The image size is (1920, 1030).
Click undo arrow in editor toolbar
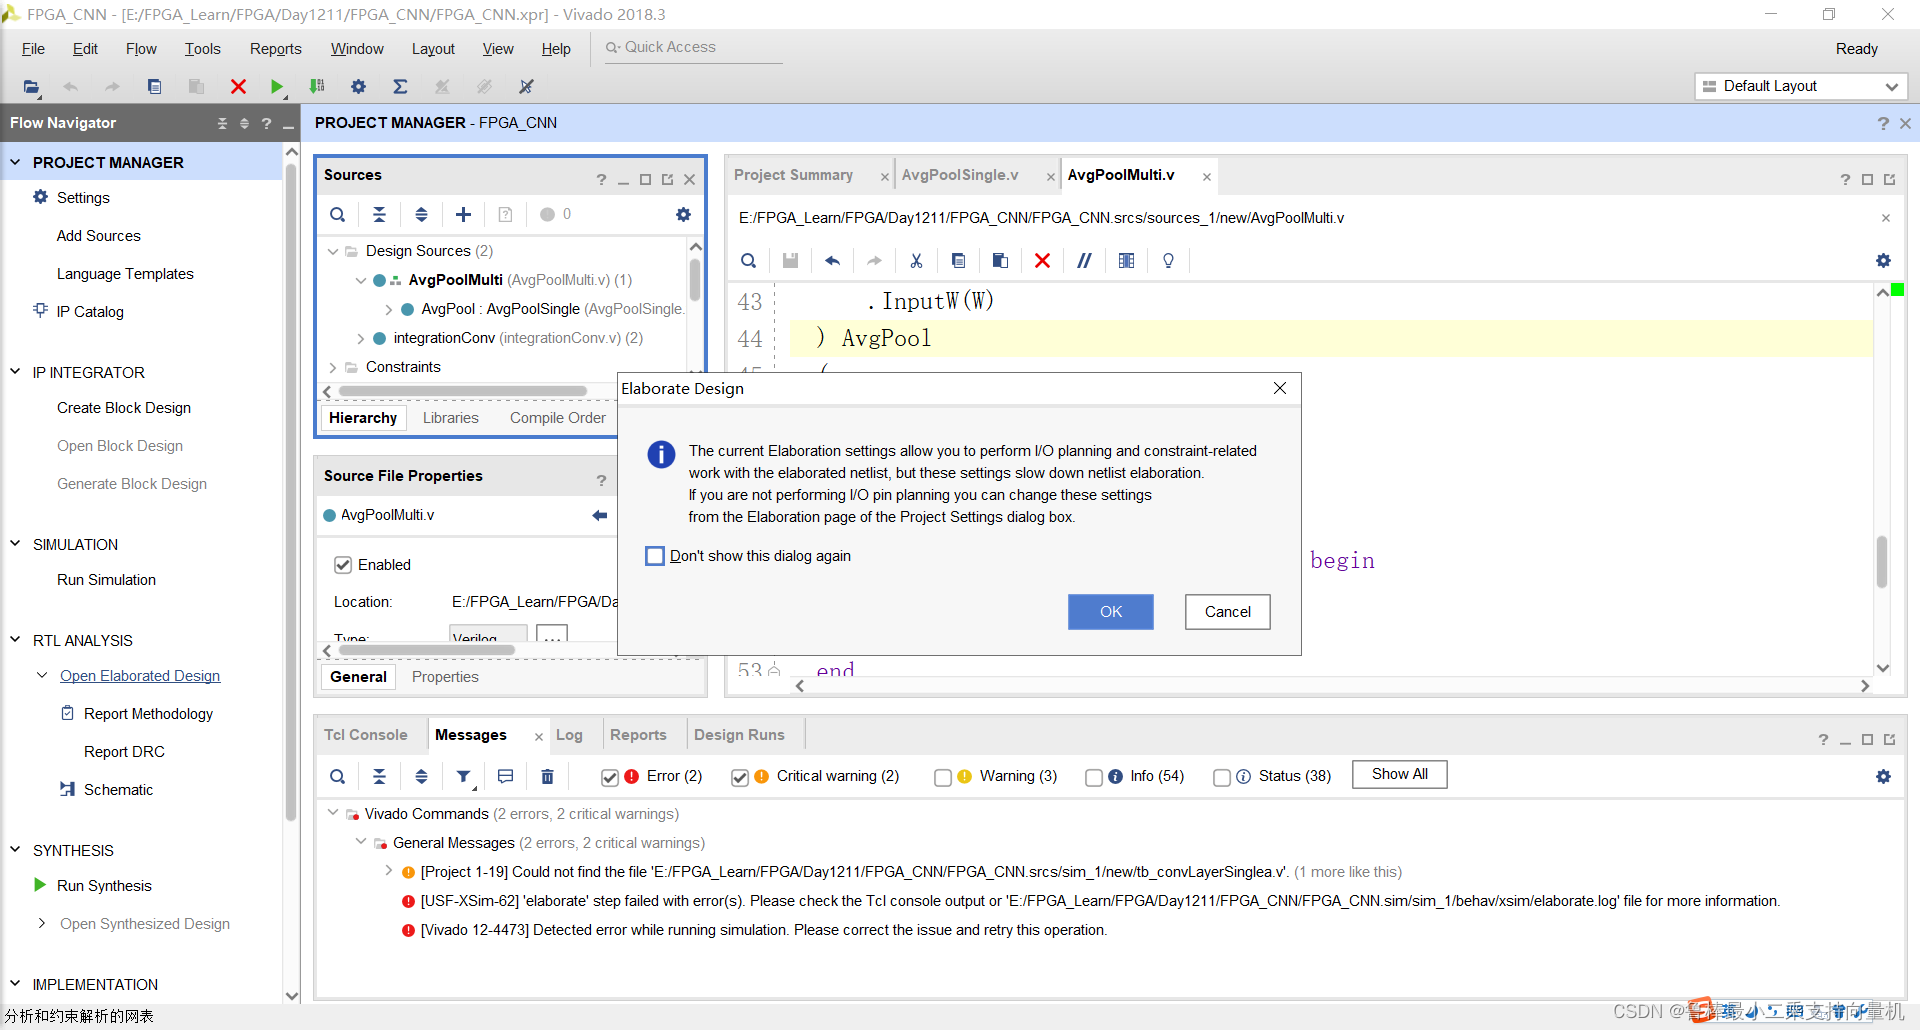[832, 261]
